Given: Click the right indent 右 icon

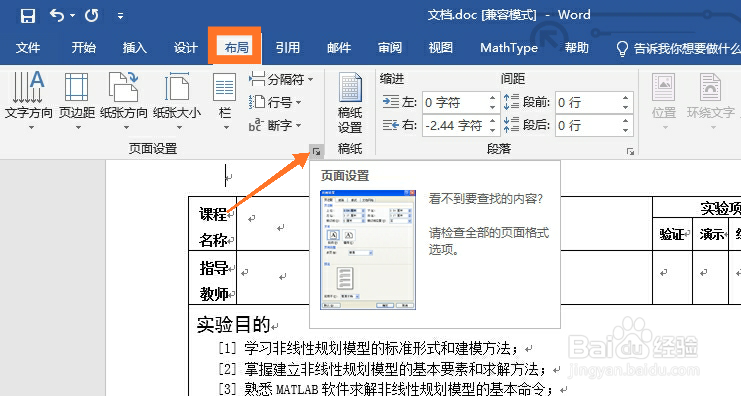Looking at the screenshot, I should coord(391,125).
